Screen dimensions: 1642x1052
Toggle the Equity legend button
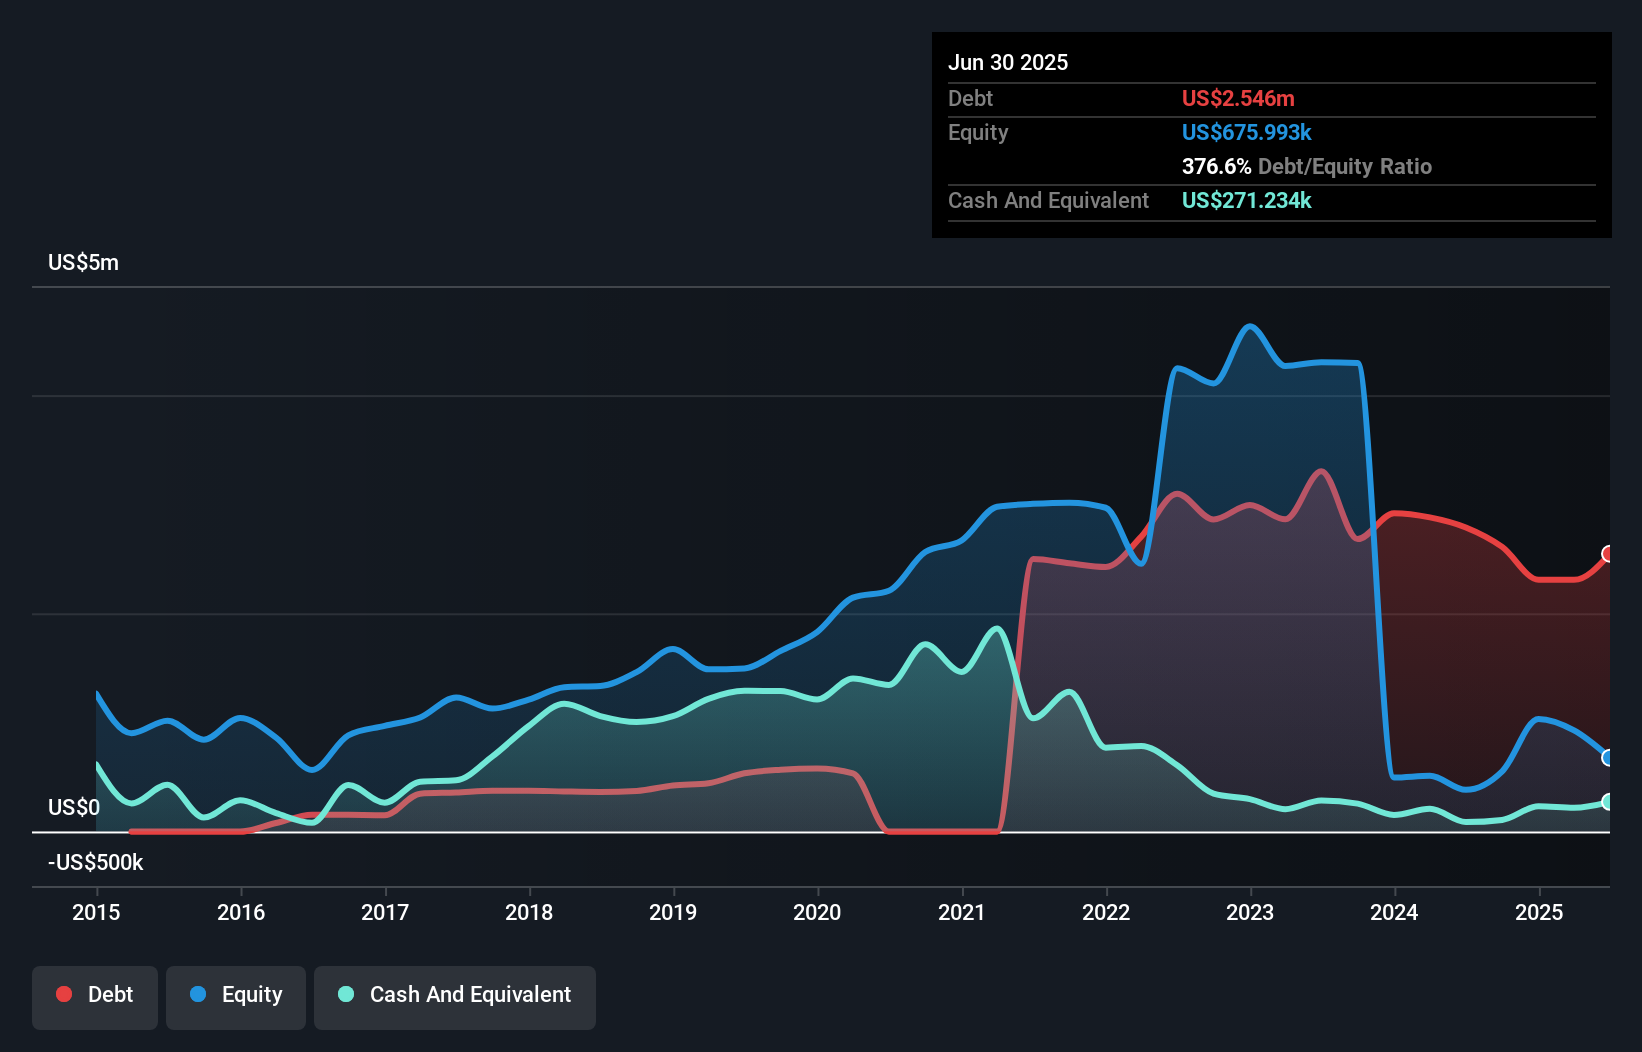(x=236, y=997)
